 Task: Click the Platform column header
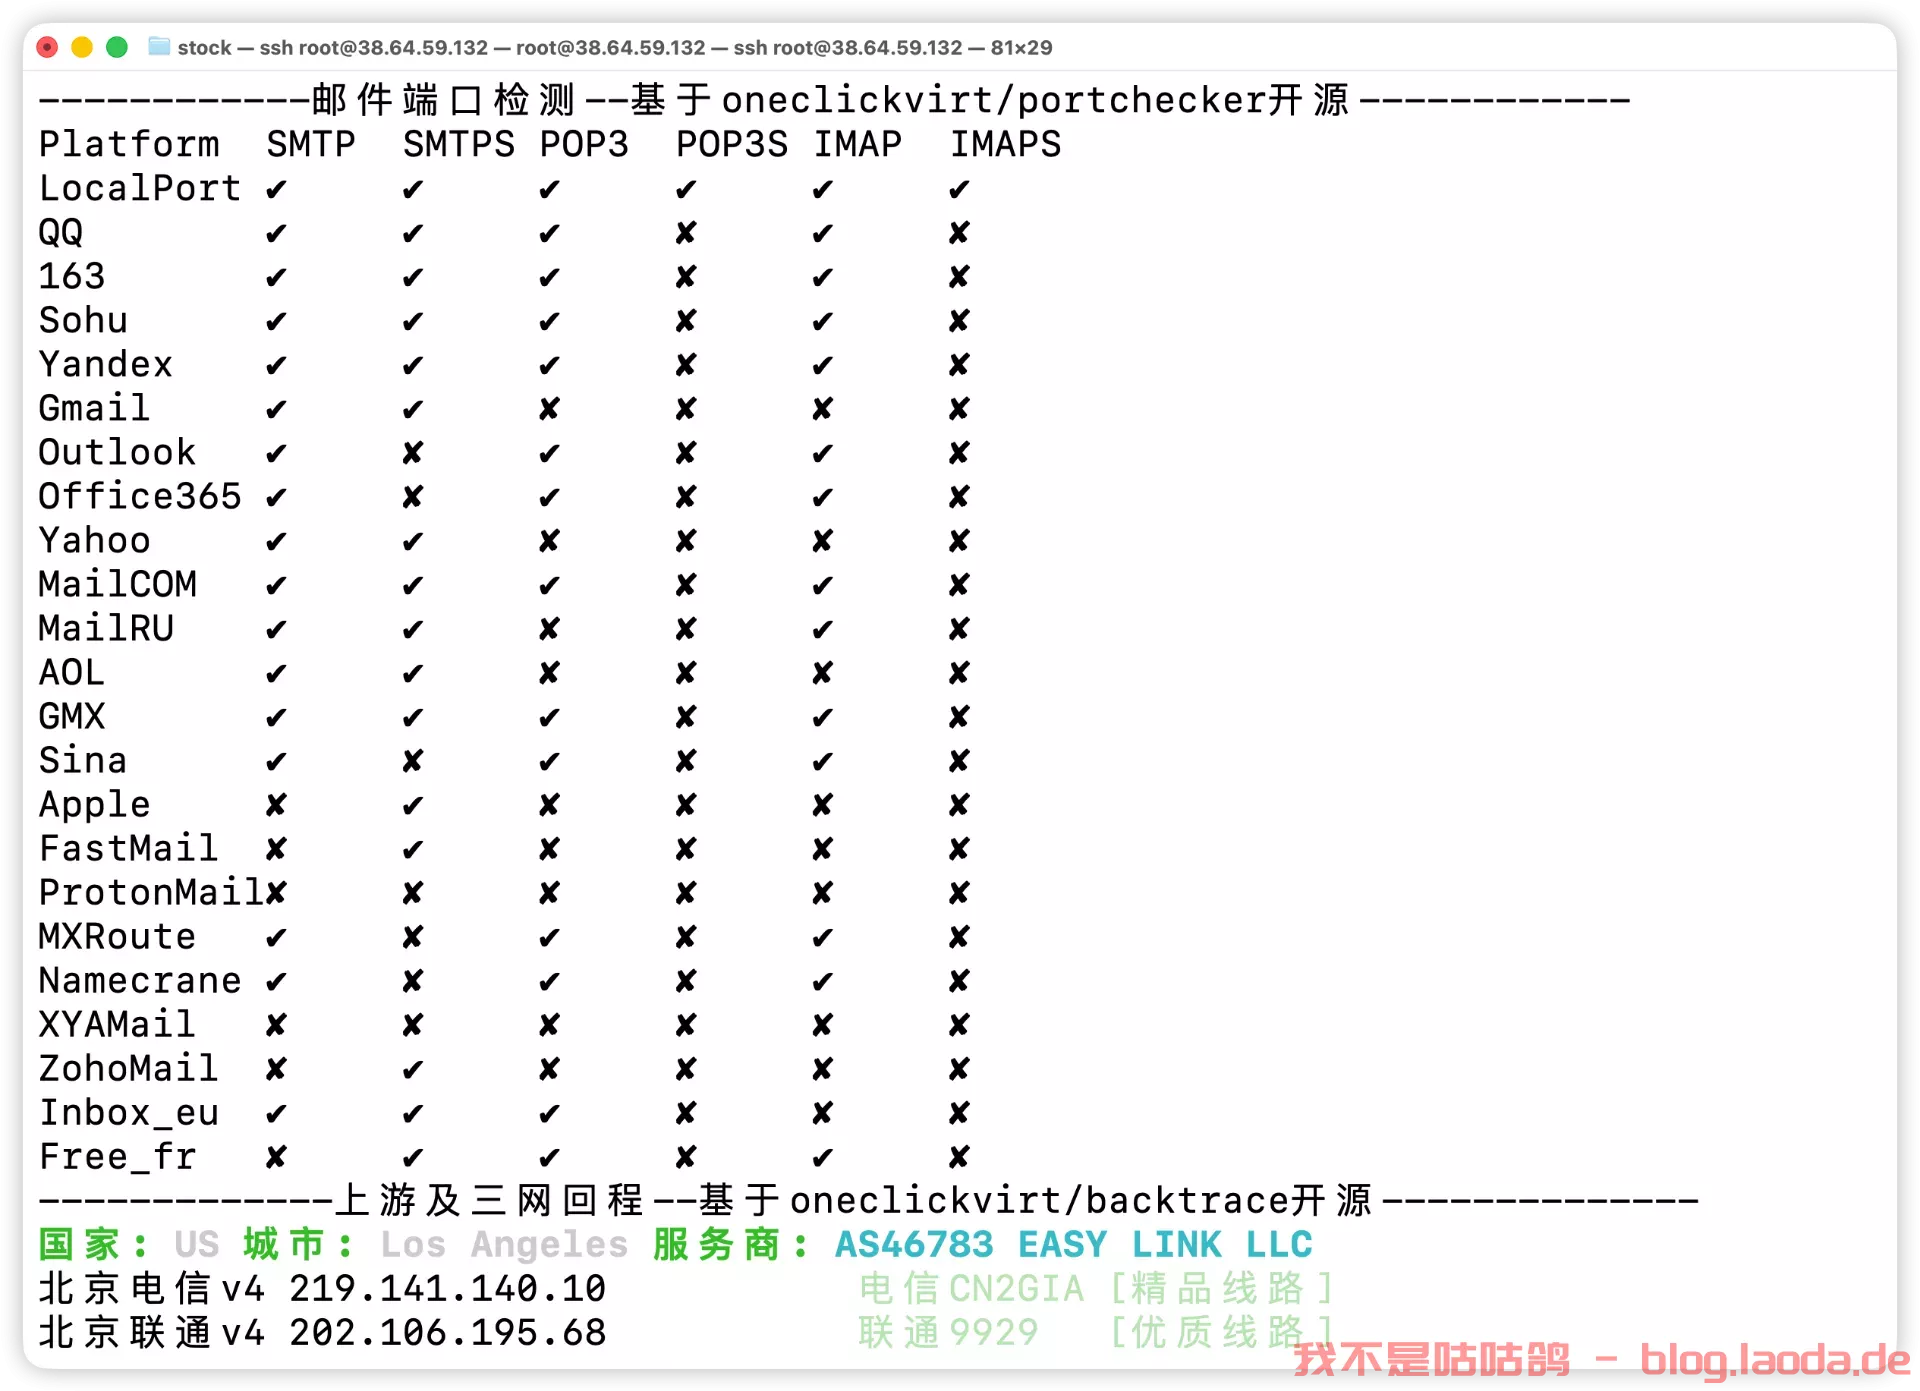pyautogui.click(x=128, y=144)
